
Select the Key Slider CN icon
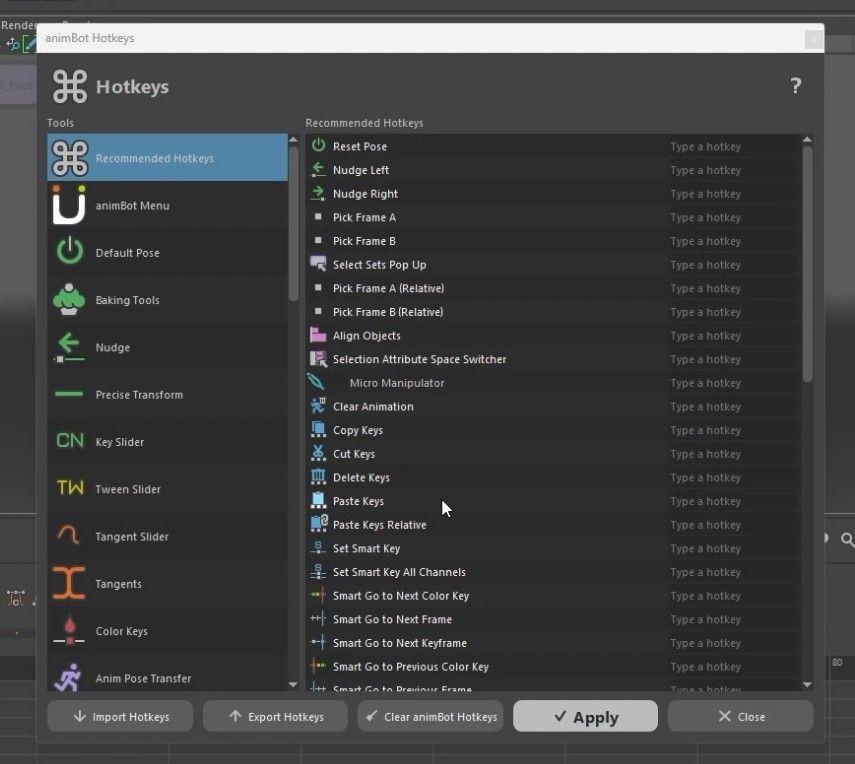(70, 441)
